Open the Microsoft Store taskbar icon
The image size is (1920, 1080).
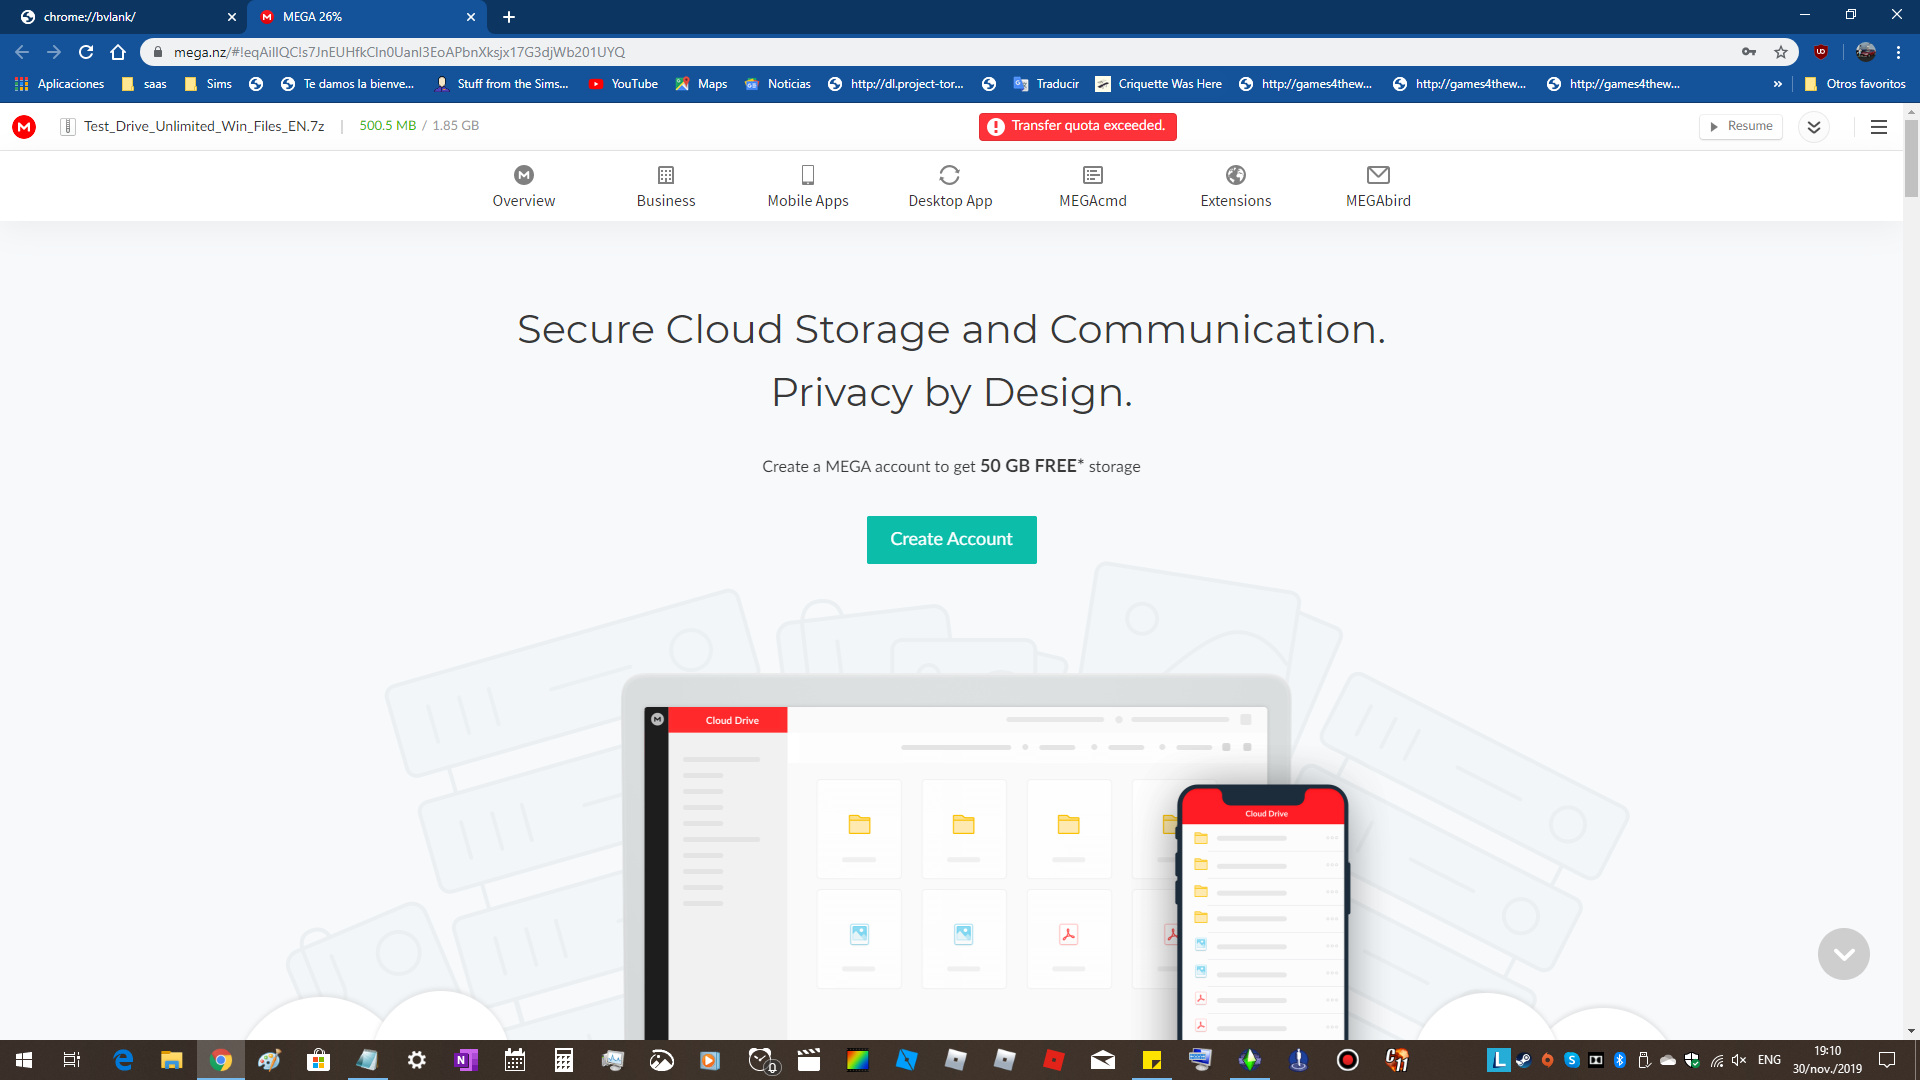click(x=319, y=1060)
